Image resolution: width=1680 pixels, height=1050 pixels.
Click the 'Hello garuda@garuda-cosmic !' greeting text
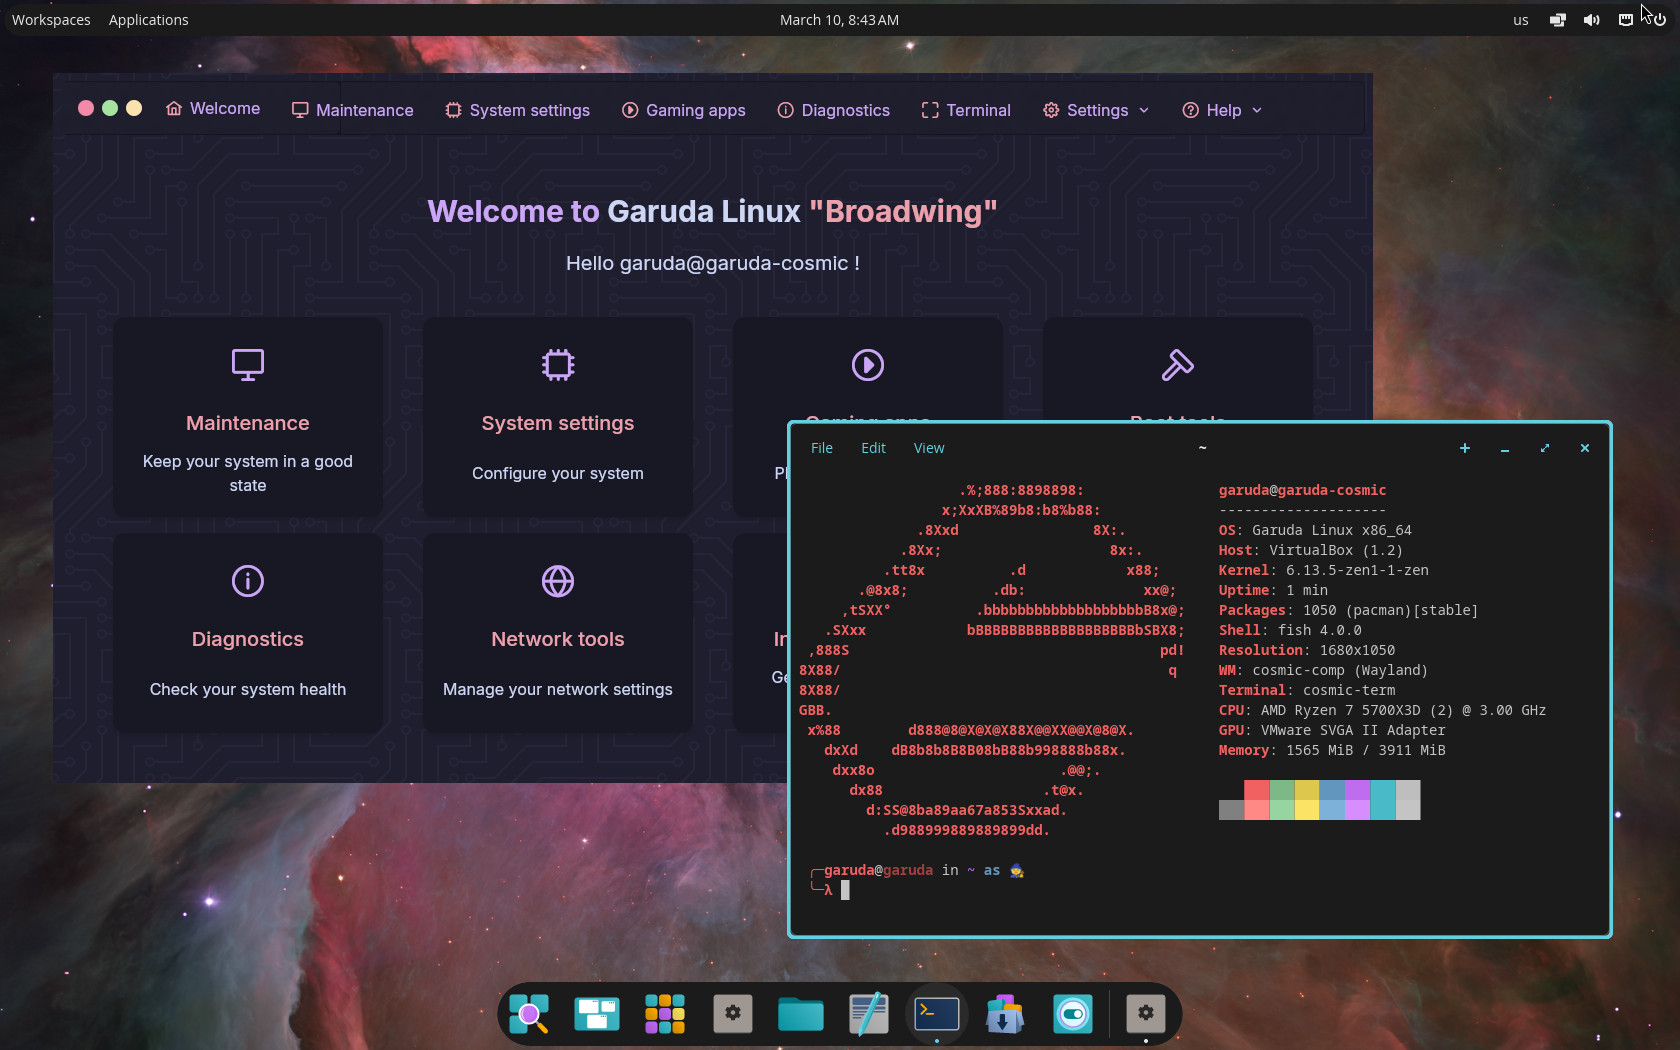point(713,263)
